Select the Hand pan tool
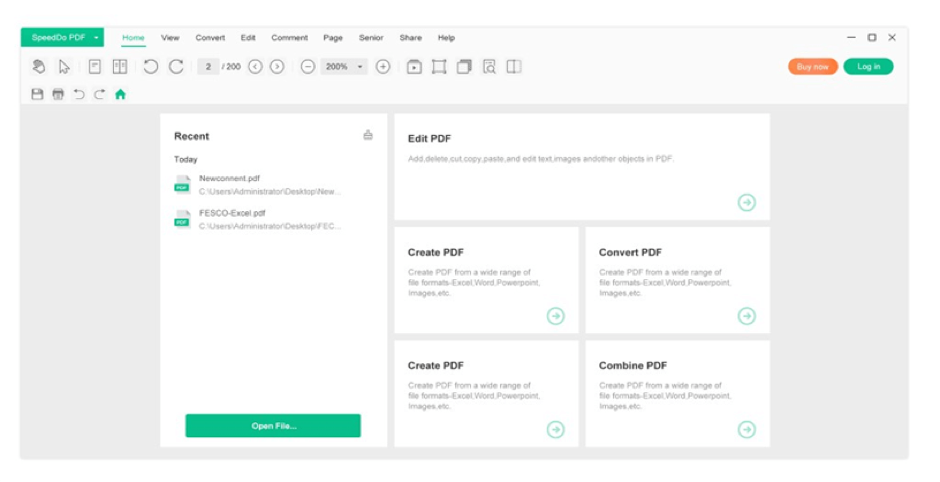Image resolution: width=940 pixels, height=482 pixels. pyautogui.click(x=39, y=67)
